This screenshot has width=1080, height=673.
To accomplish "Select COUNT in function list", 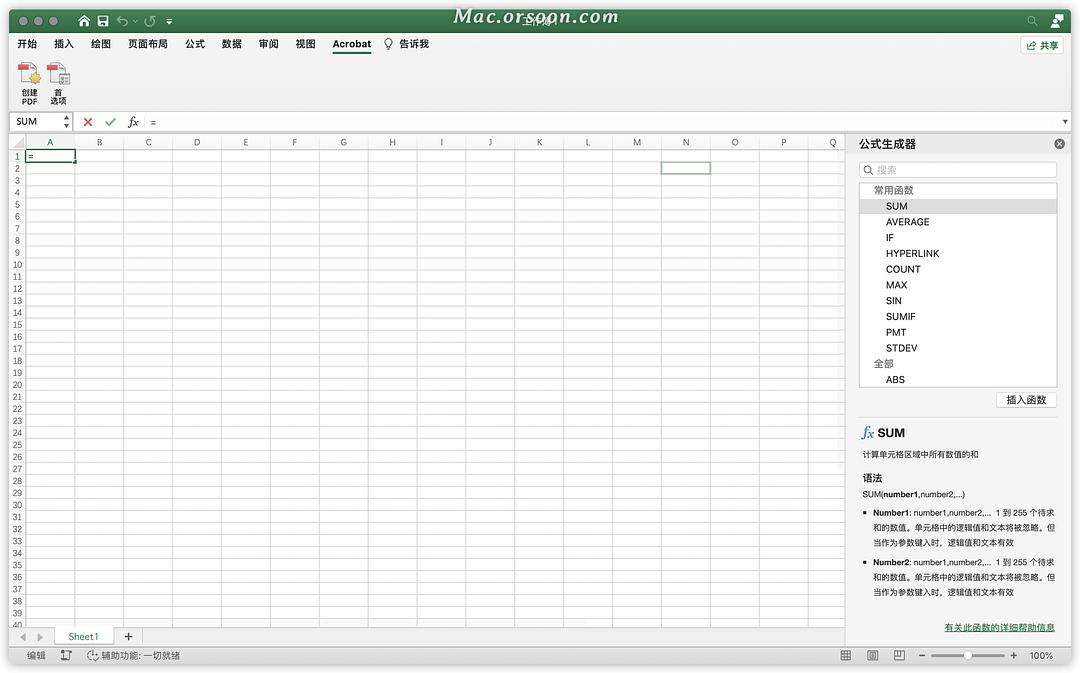I will pos(958,269).
